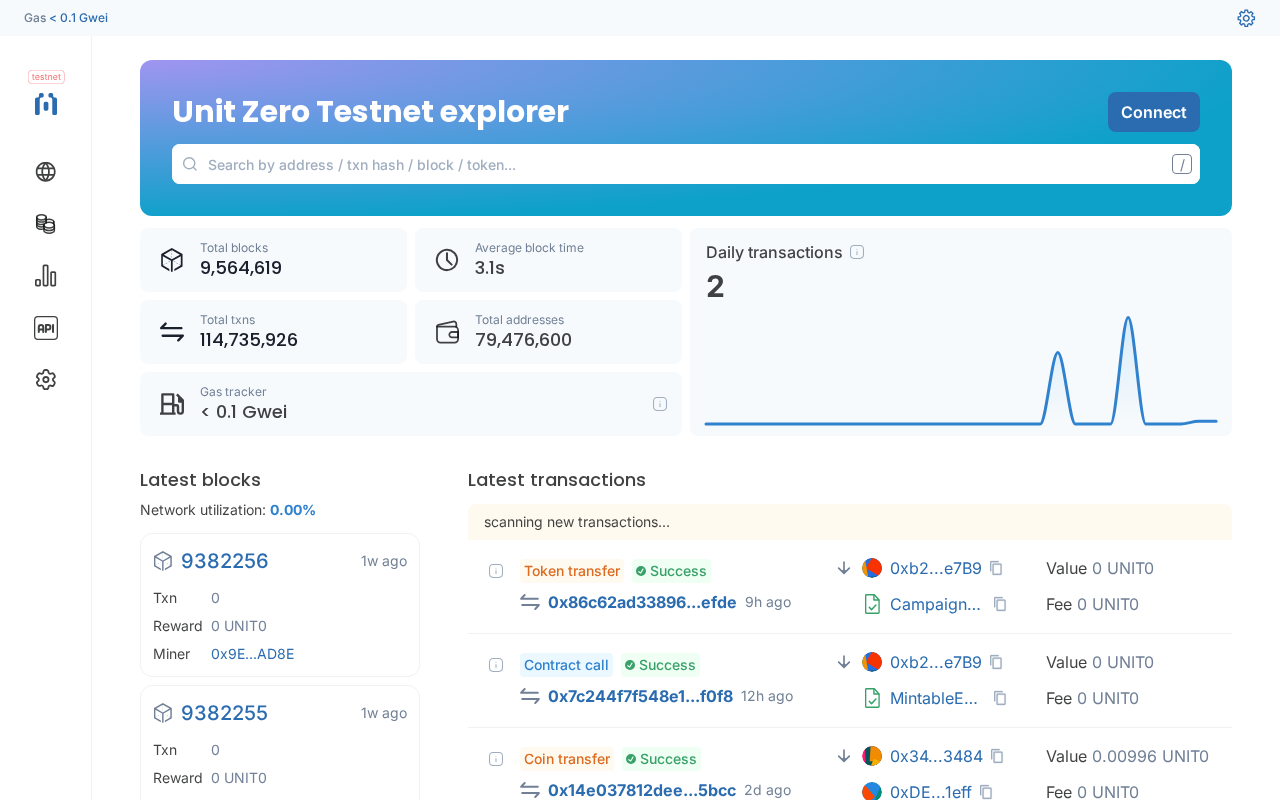Open address 0xDE...1eff
This screenshot has height=800, width=1280.
click(x=931, y=792)
